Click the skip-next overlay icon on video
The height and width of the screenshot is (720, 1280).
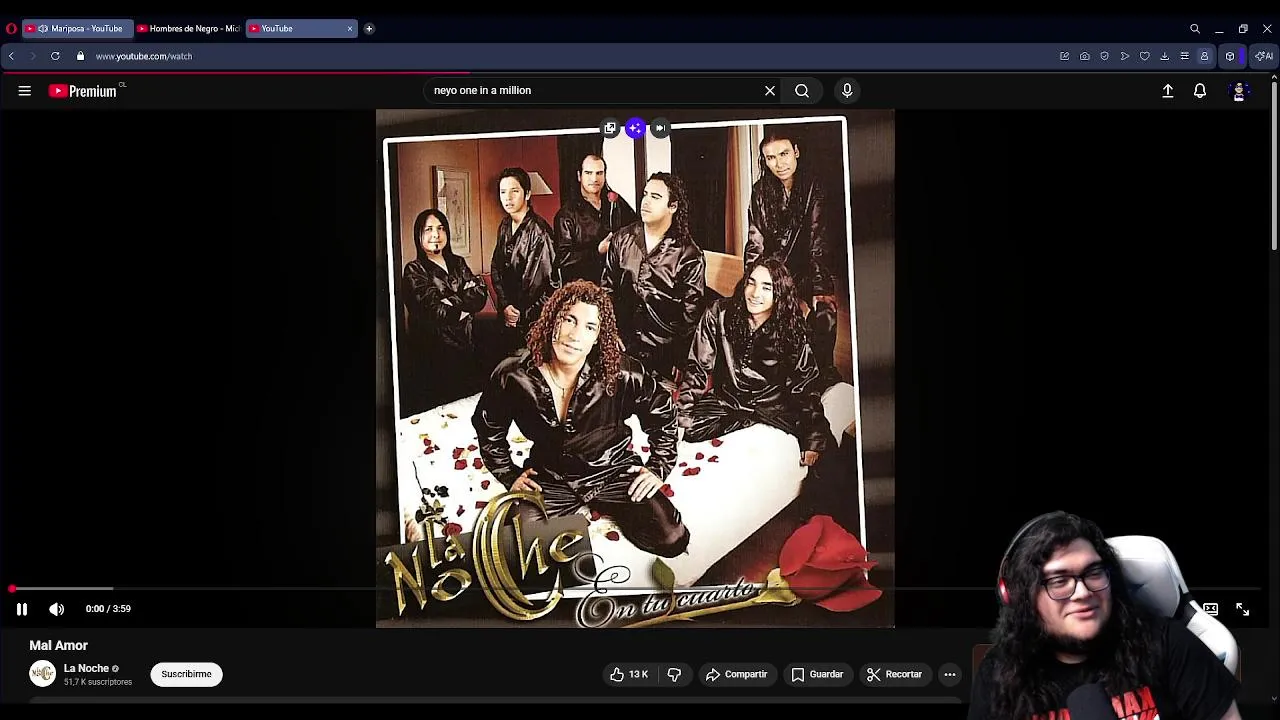tap(660, 128)
